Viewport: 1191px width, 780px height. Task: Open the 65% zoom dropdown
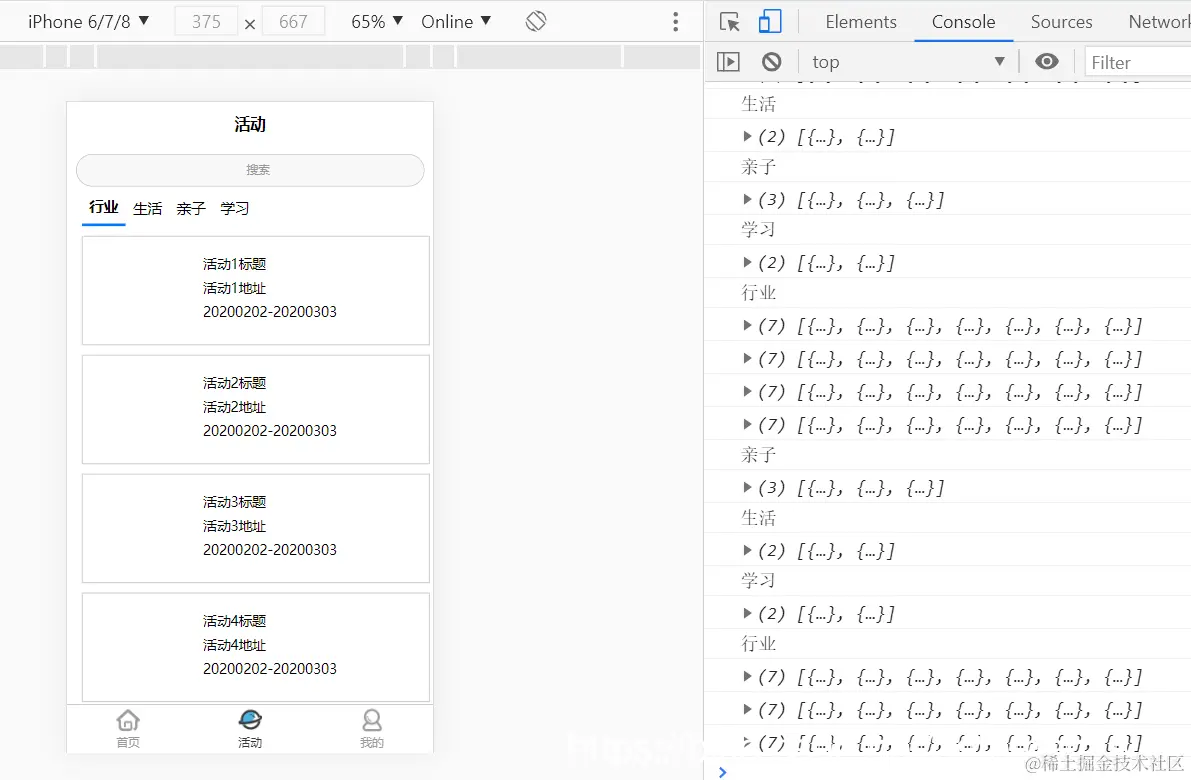coord(377,21)
